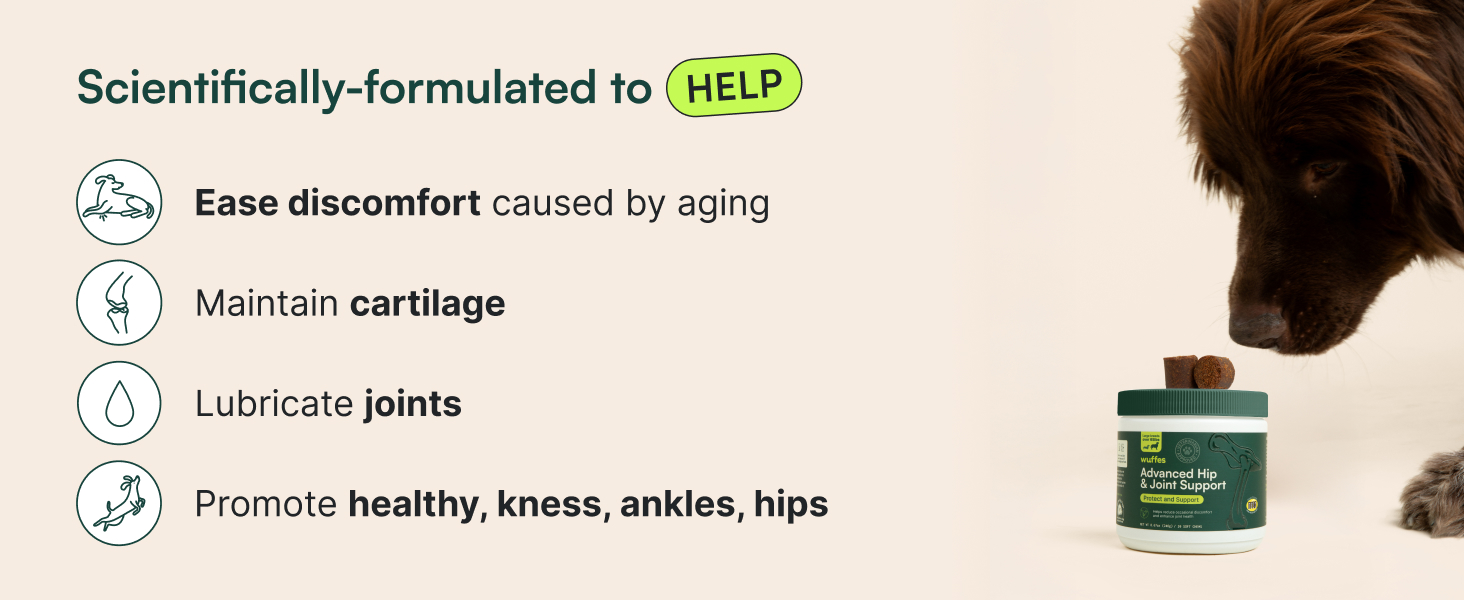The width and height of the screenshot is (1464, 600).
Task: Click the Protect and Support pill label
Action: click(x=1171, y=499)
